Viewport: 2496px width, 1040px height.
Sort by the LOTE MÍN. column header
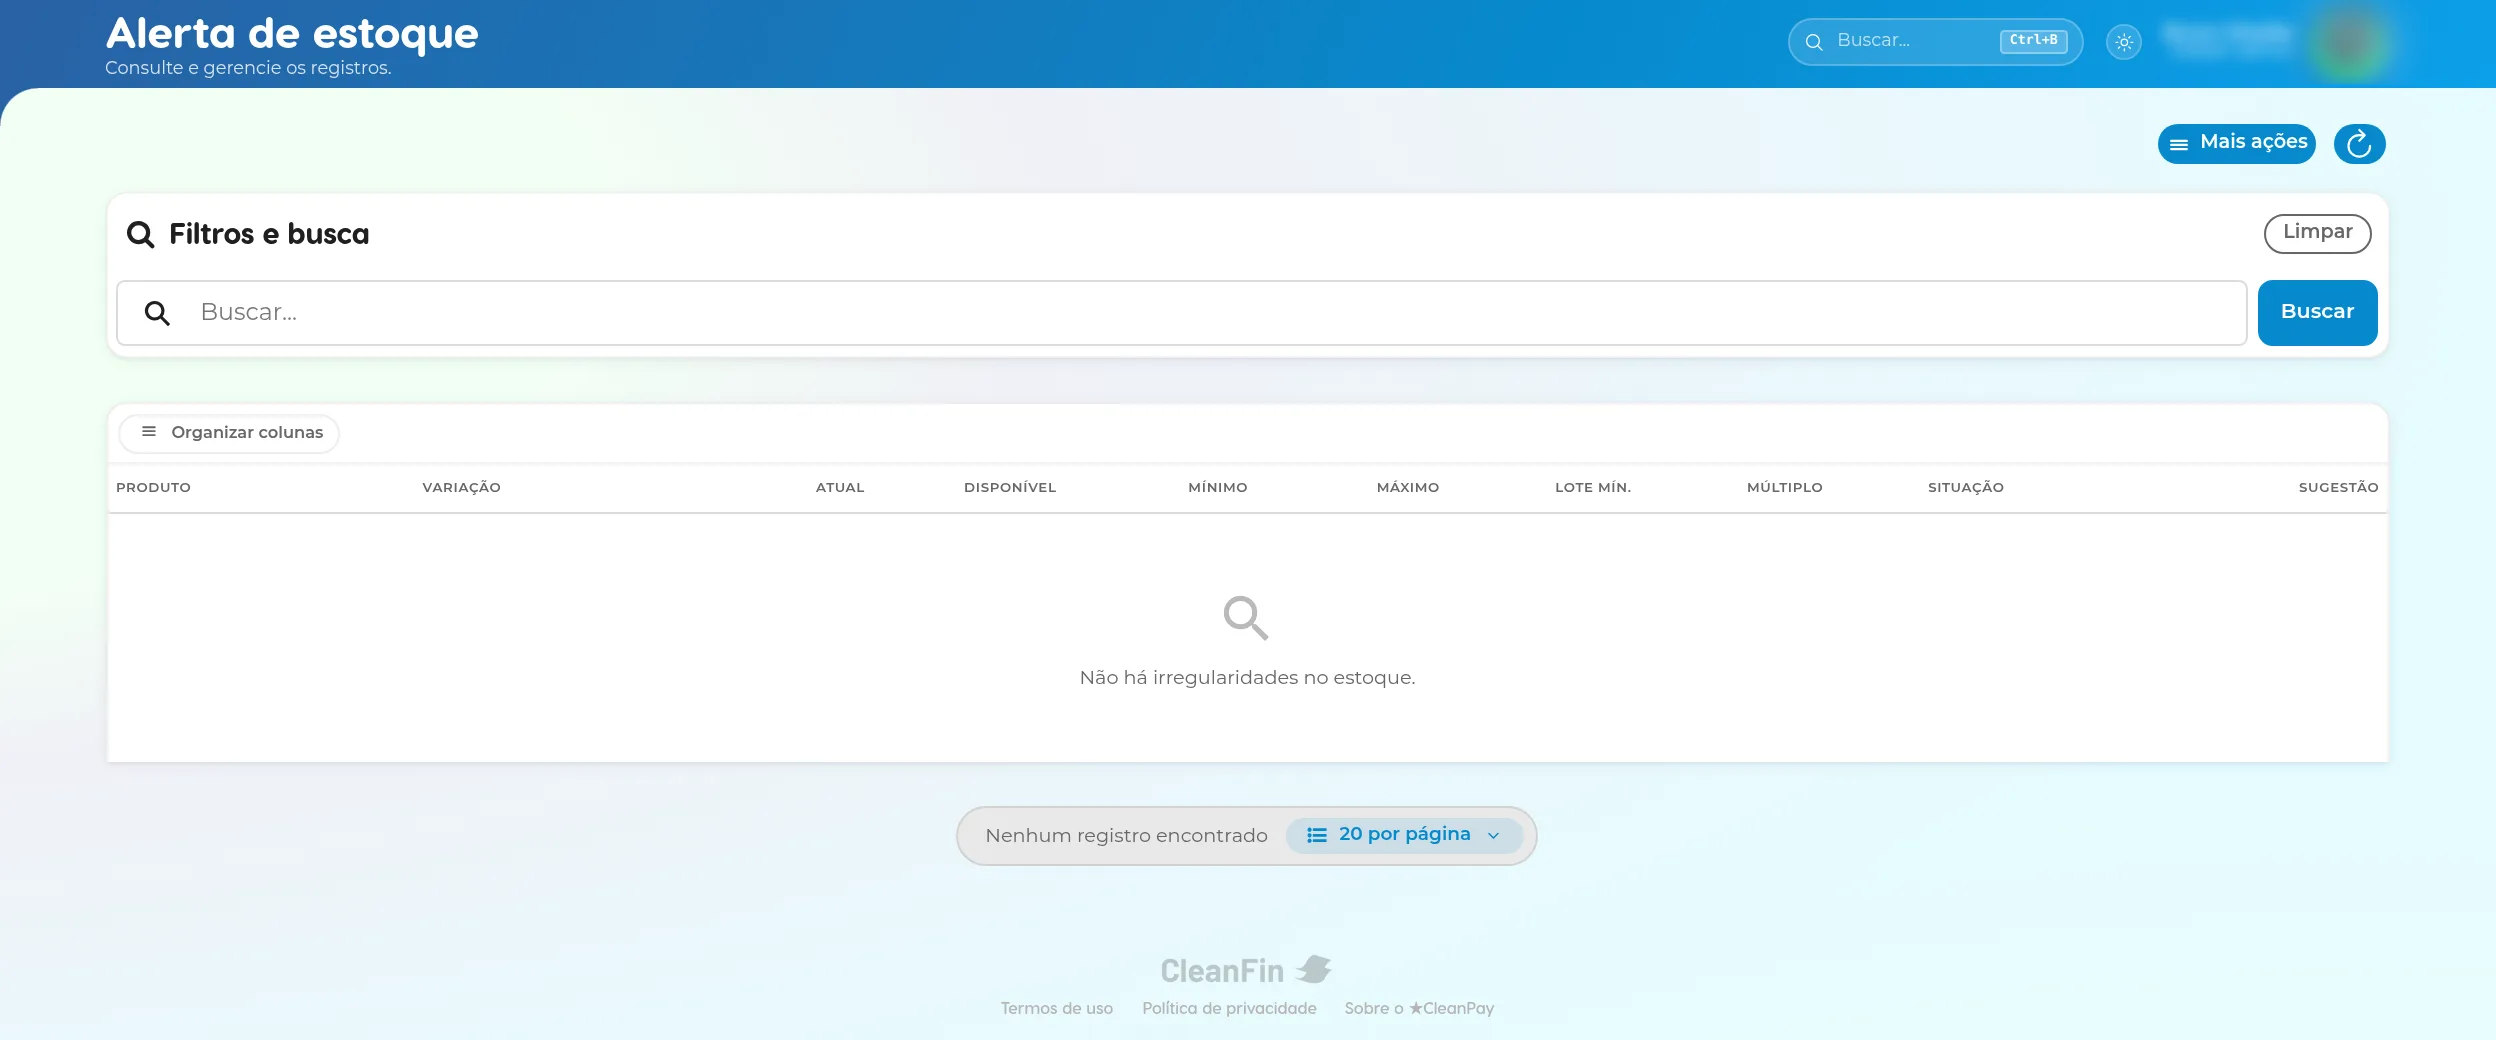(x=1593, y=488)
